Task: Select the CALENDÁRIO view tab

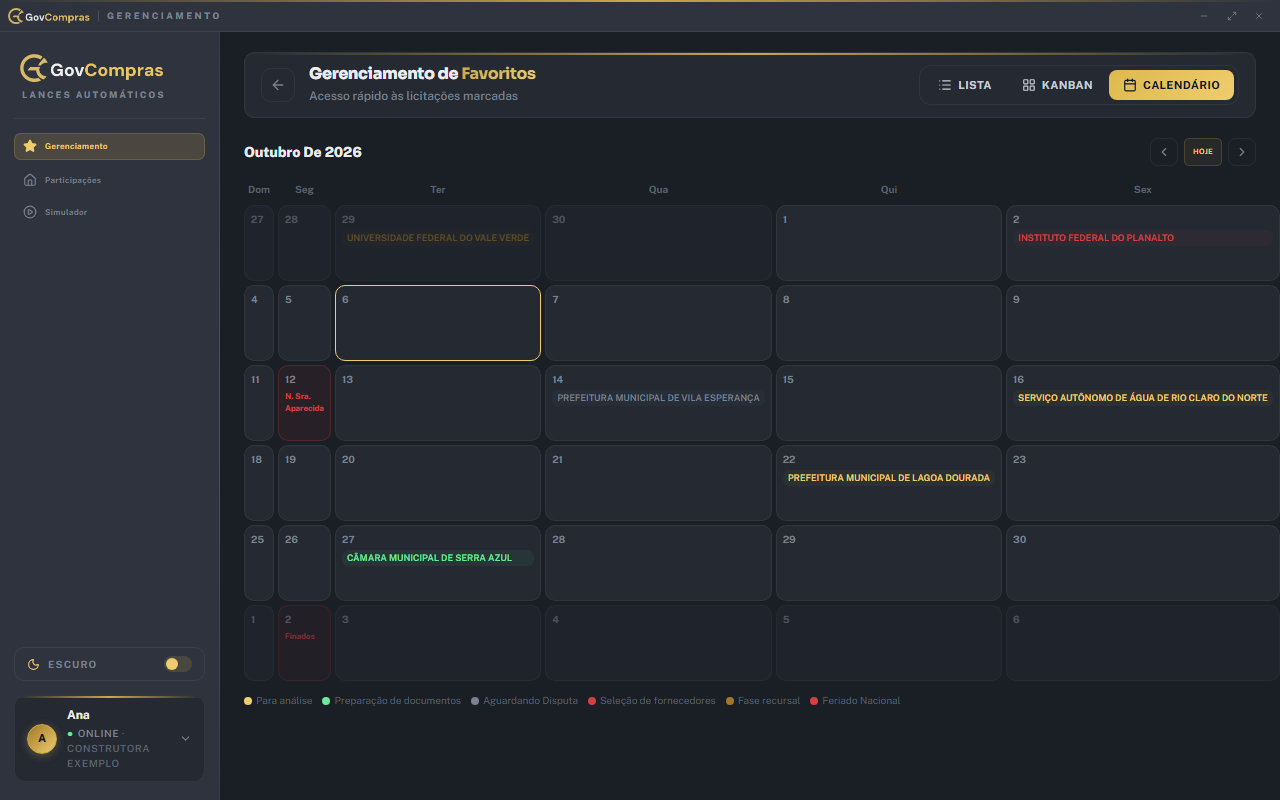Action: coord(1171,85)
